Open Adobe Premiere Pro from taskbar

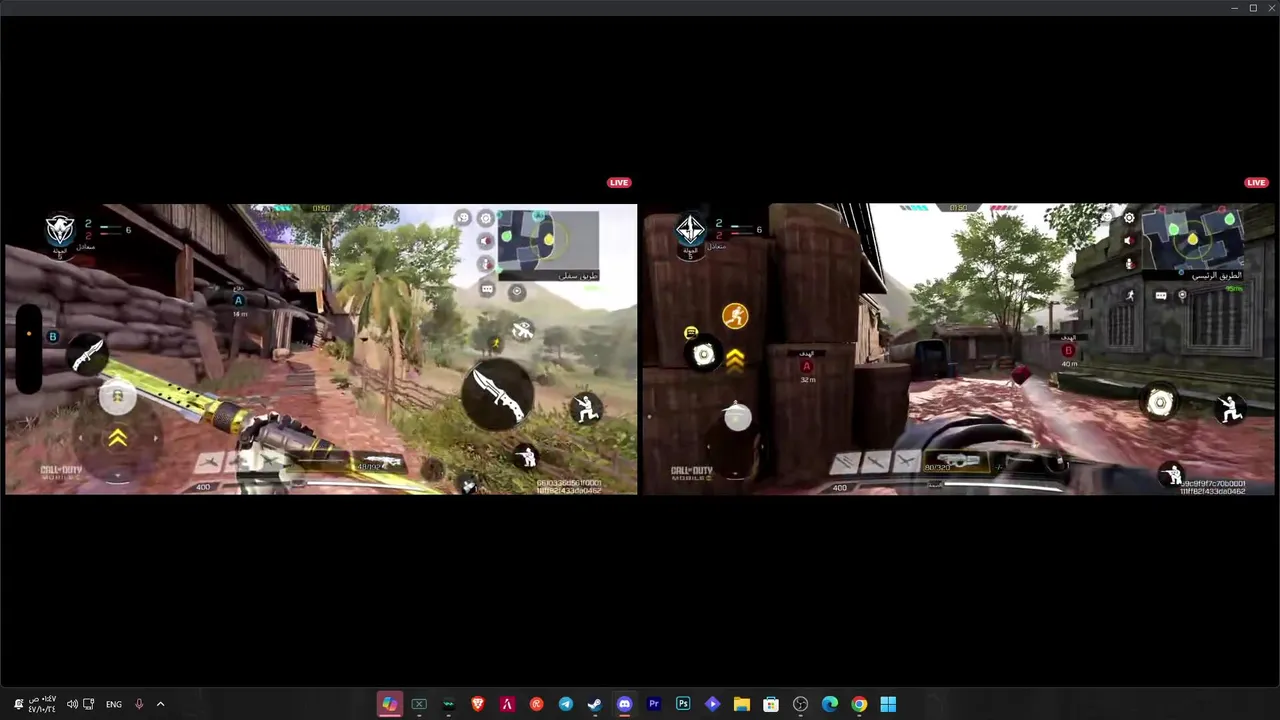pos(654,704)
